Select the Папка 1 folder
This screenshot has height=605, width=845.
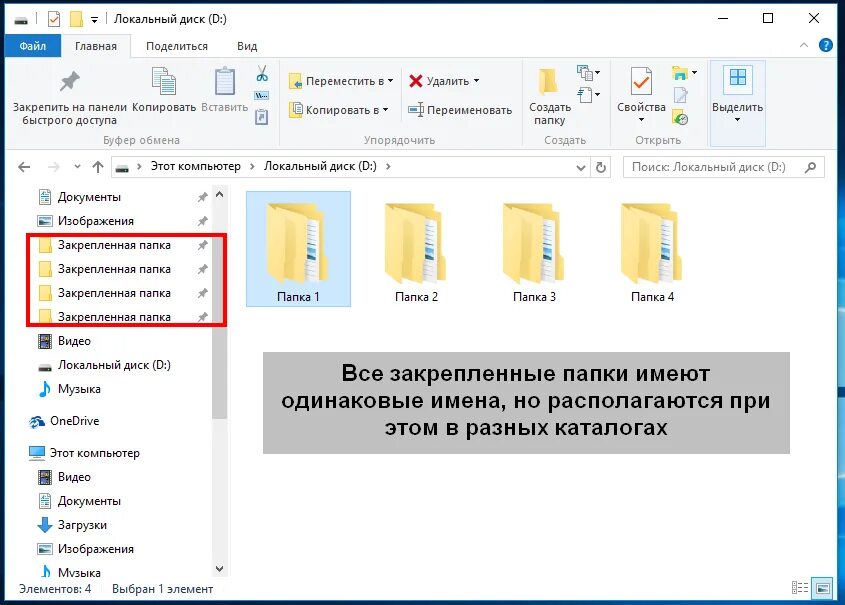[298, 249]
